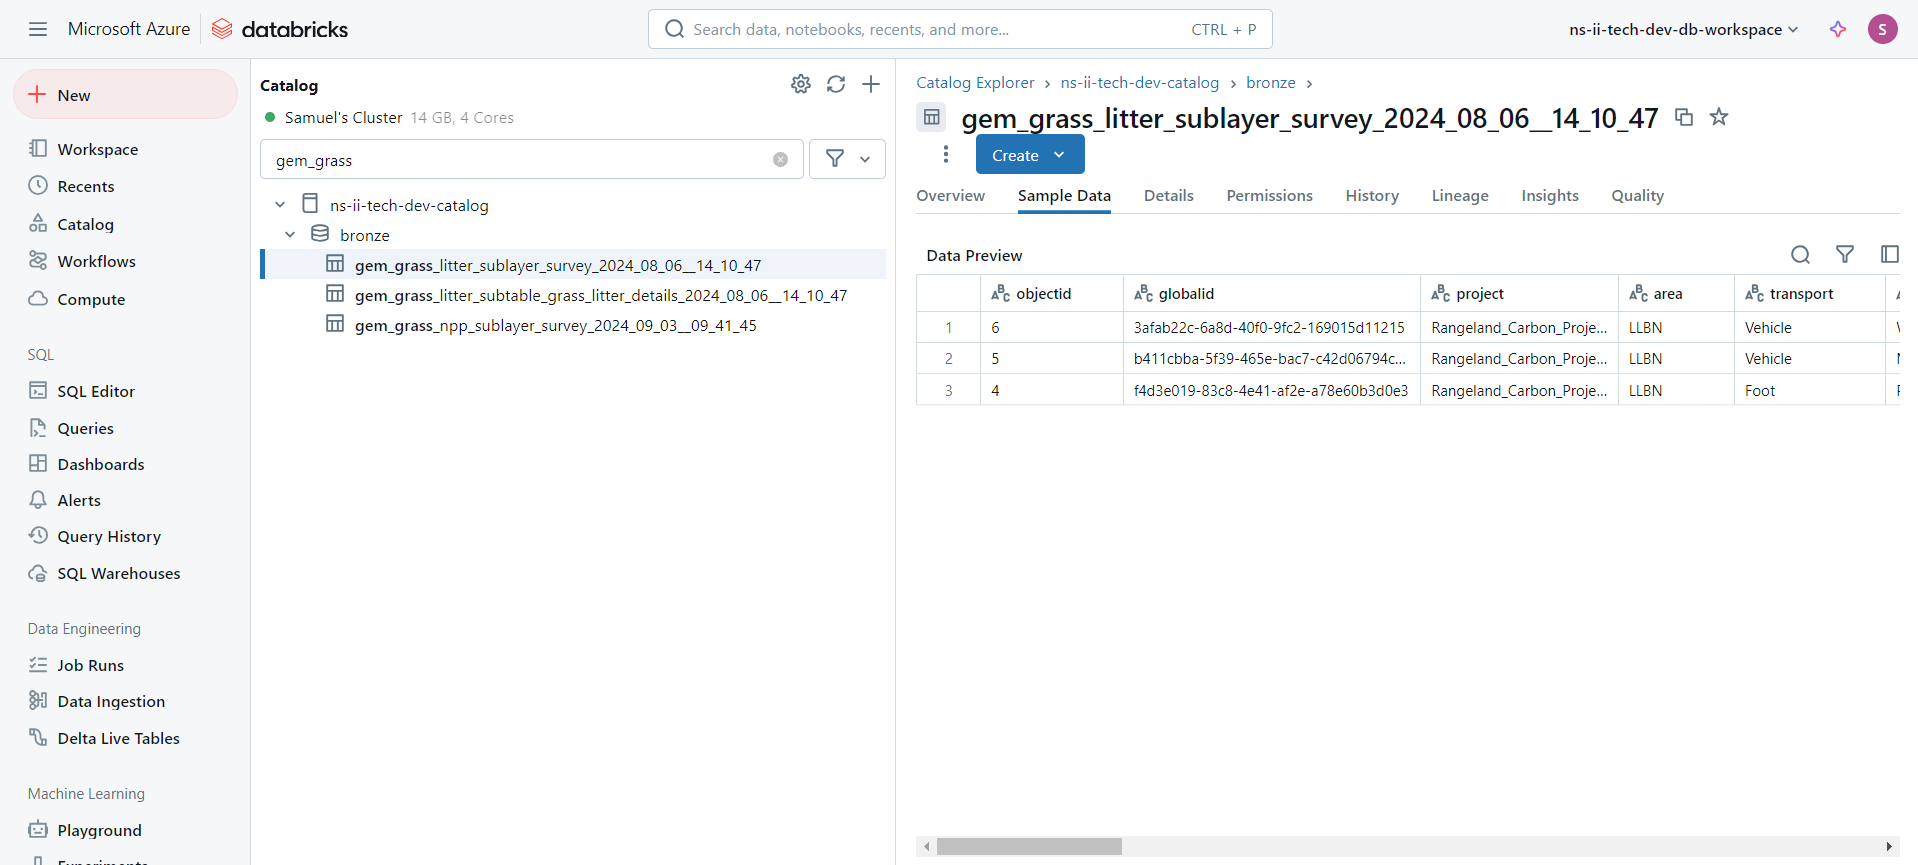Select gem_grass_npp_sublayer_survey table
Screen dimensions: 1918x865
[x=555, y=325]
